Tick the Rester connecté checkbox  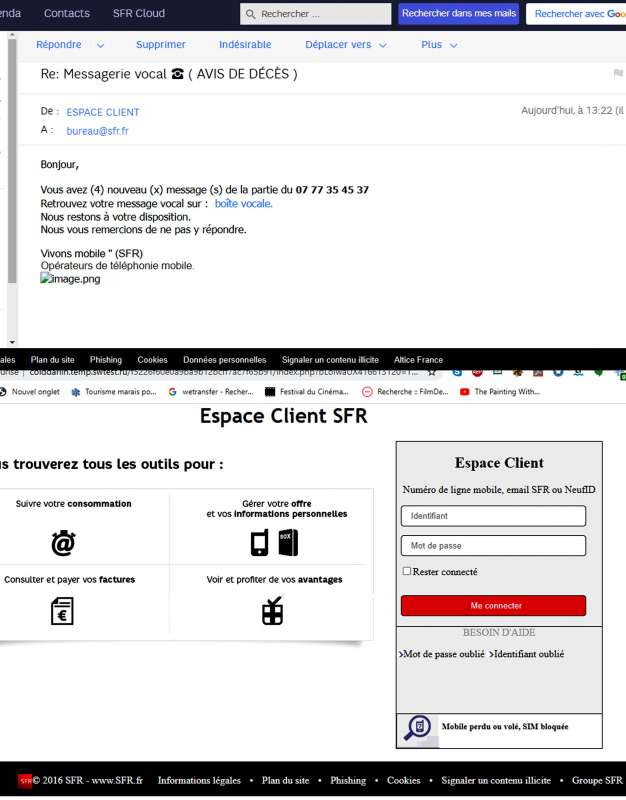pos(407,572)
